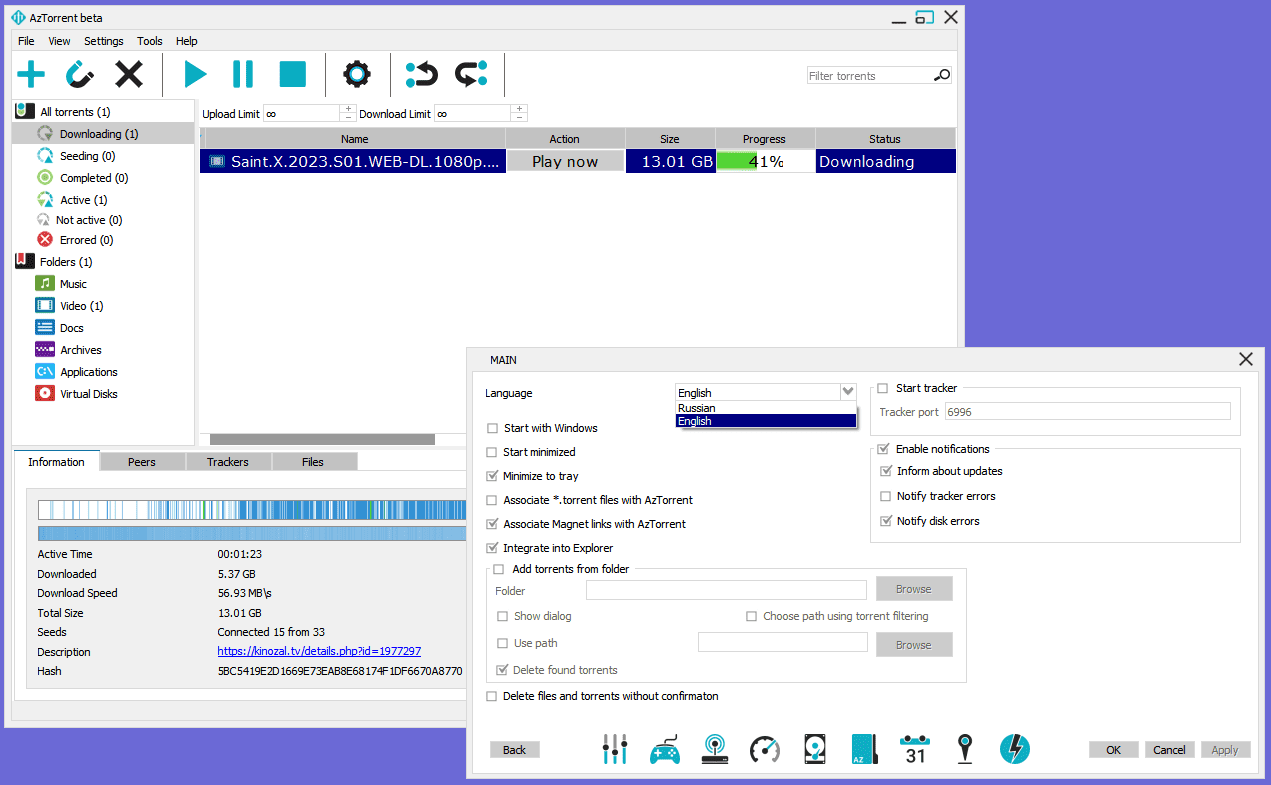The width and height of the screenshot is (1271, 785).
Task: Select Video (1) folder in sidebar
Action: (x=81, y=306)
